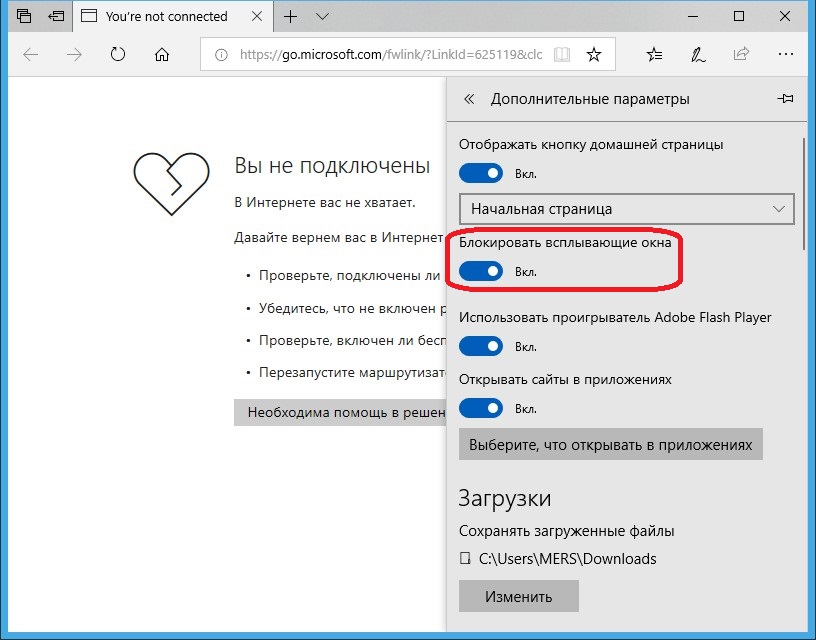Show tab previews chevron
Viewport: 816px width, 640px height.
point(323,16)
